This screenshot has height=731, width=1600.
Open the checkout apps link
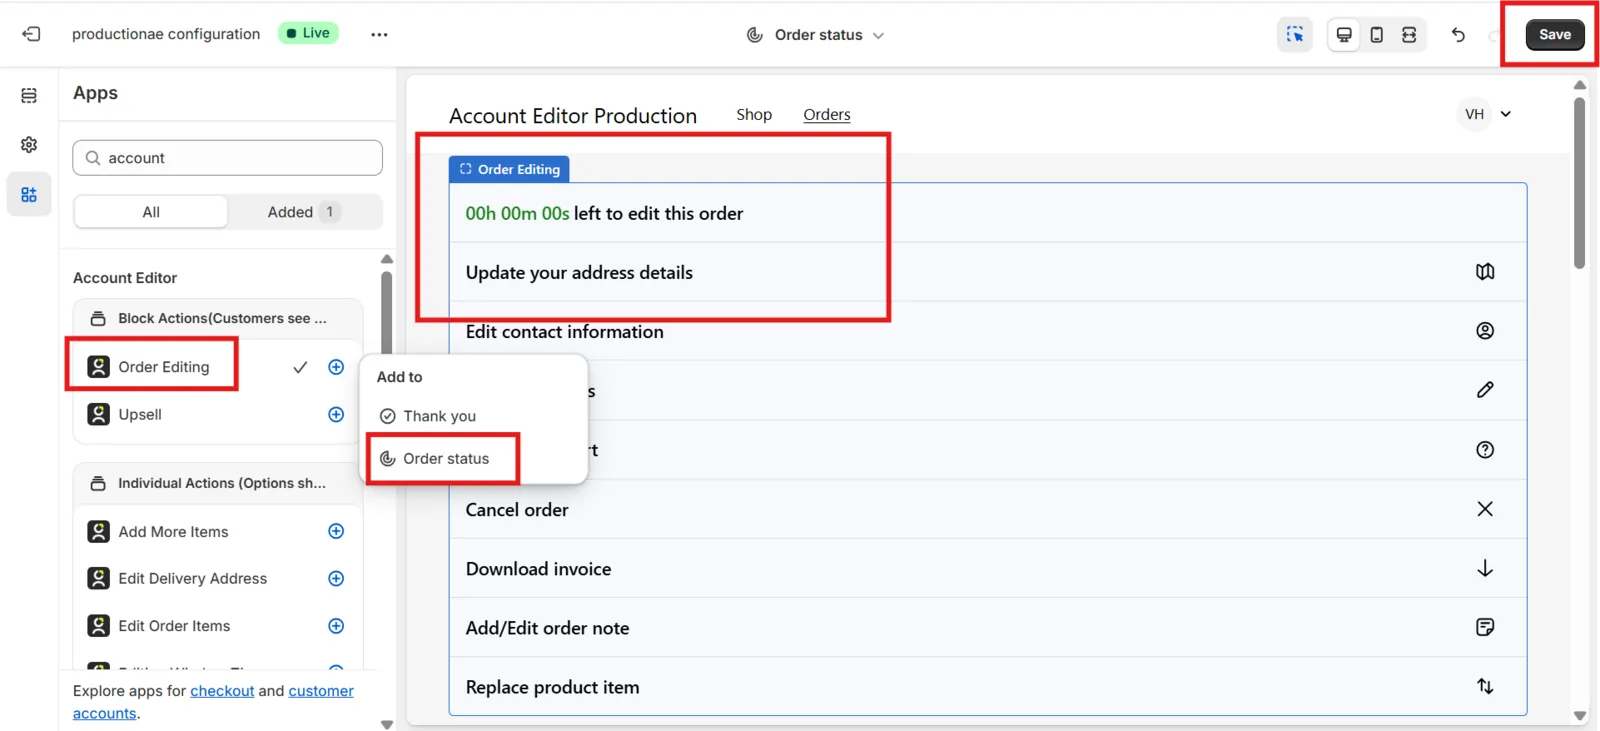coord(222,691)
